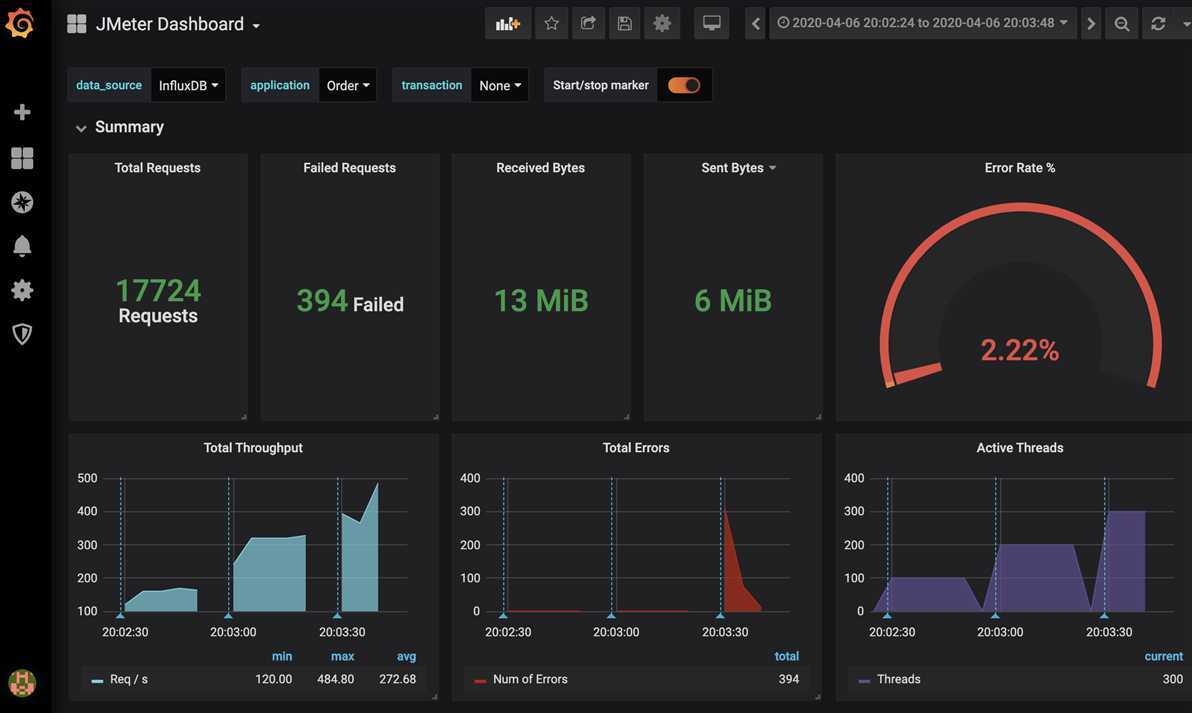Refresh the dashboard

[1158, 24]
